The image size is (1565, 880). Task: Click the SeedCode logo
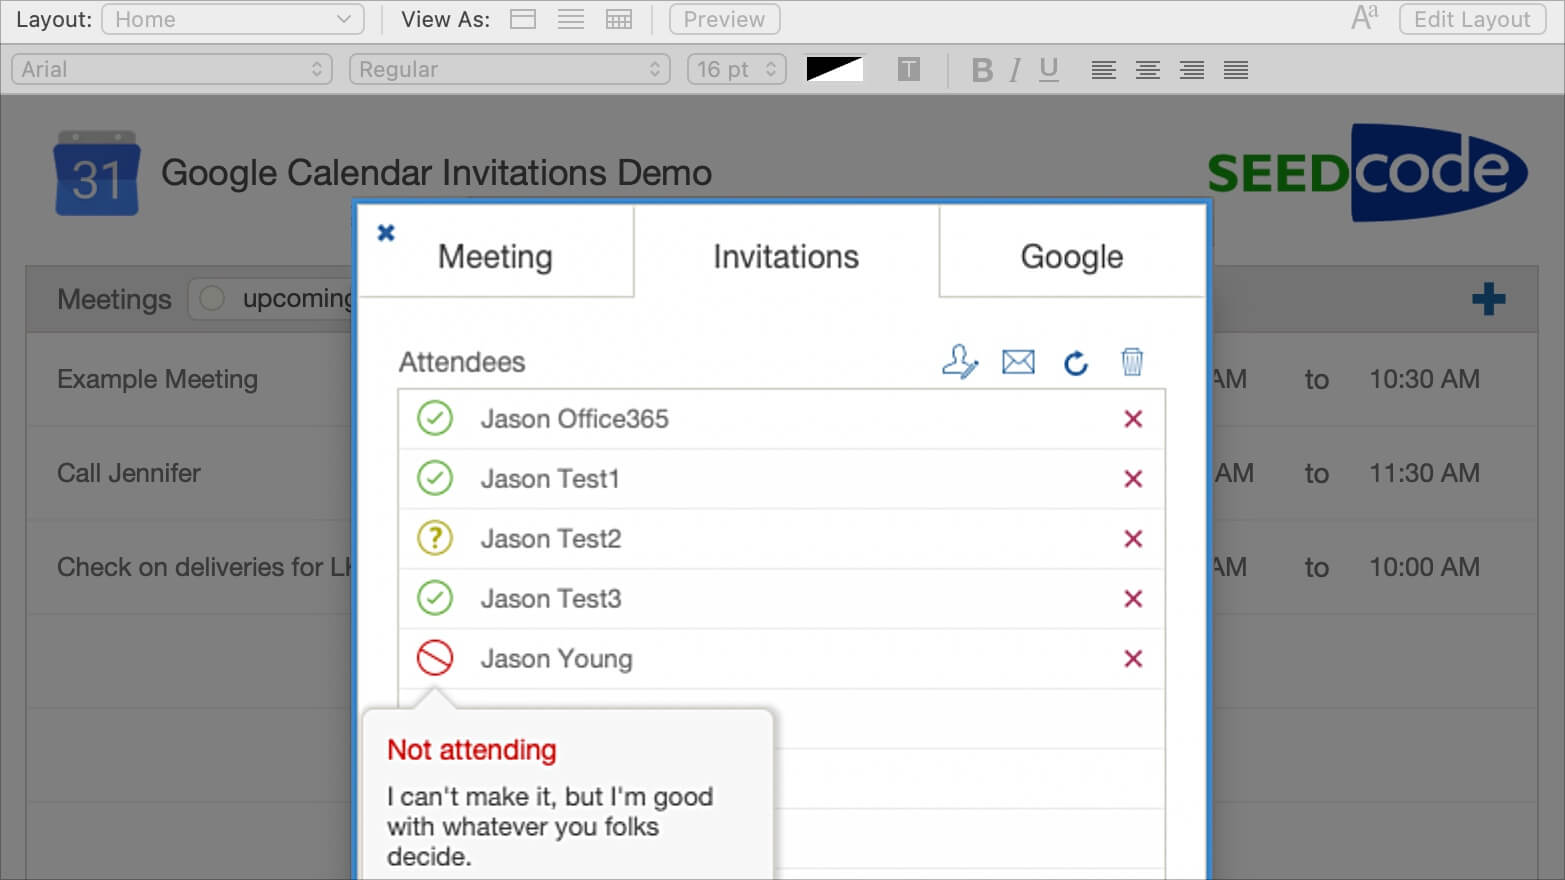click(x=1367, y=172)
